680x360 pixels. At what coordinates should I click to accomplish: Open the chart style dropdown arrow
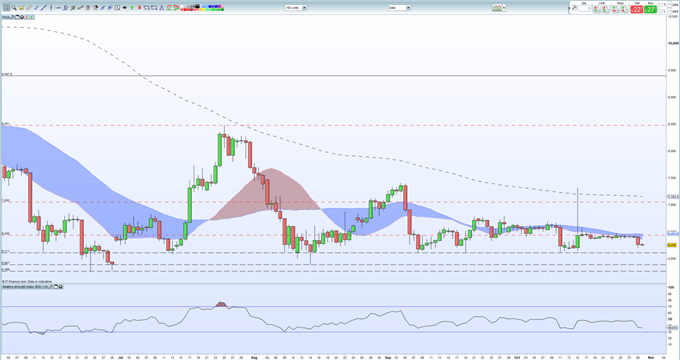coord(504,8)
